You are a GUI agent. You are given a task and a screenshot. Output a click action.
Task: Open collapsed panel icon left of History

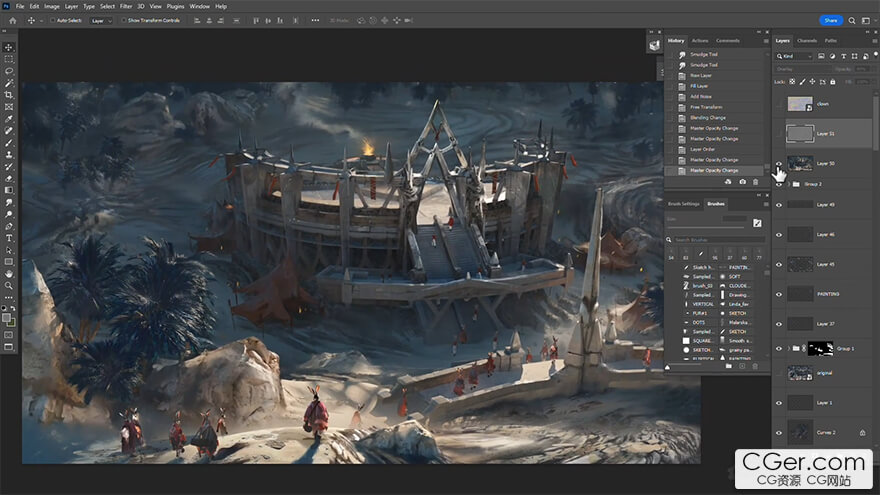[654, 45]
